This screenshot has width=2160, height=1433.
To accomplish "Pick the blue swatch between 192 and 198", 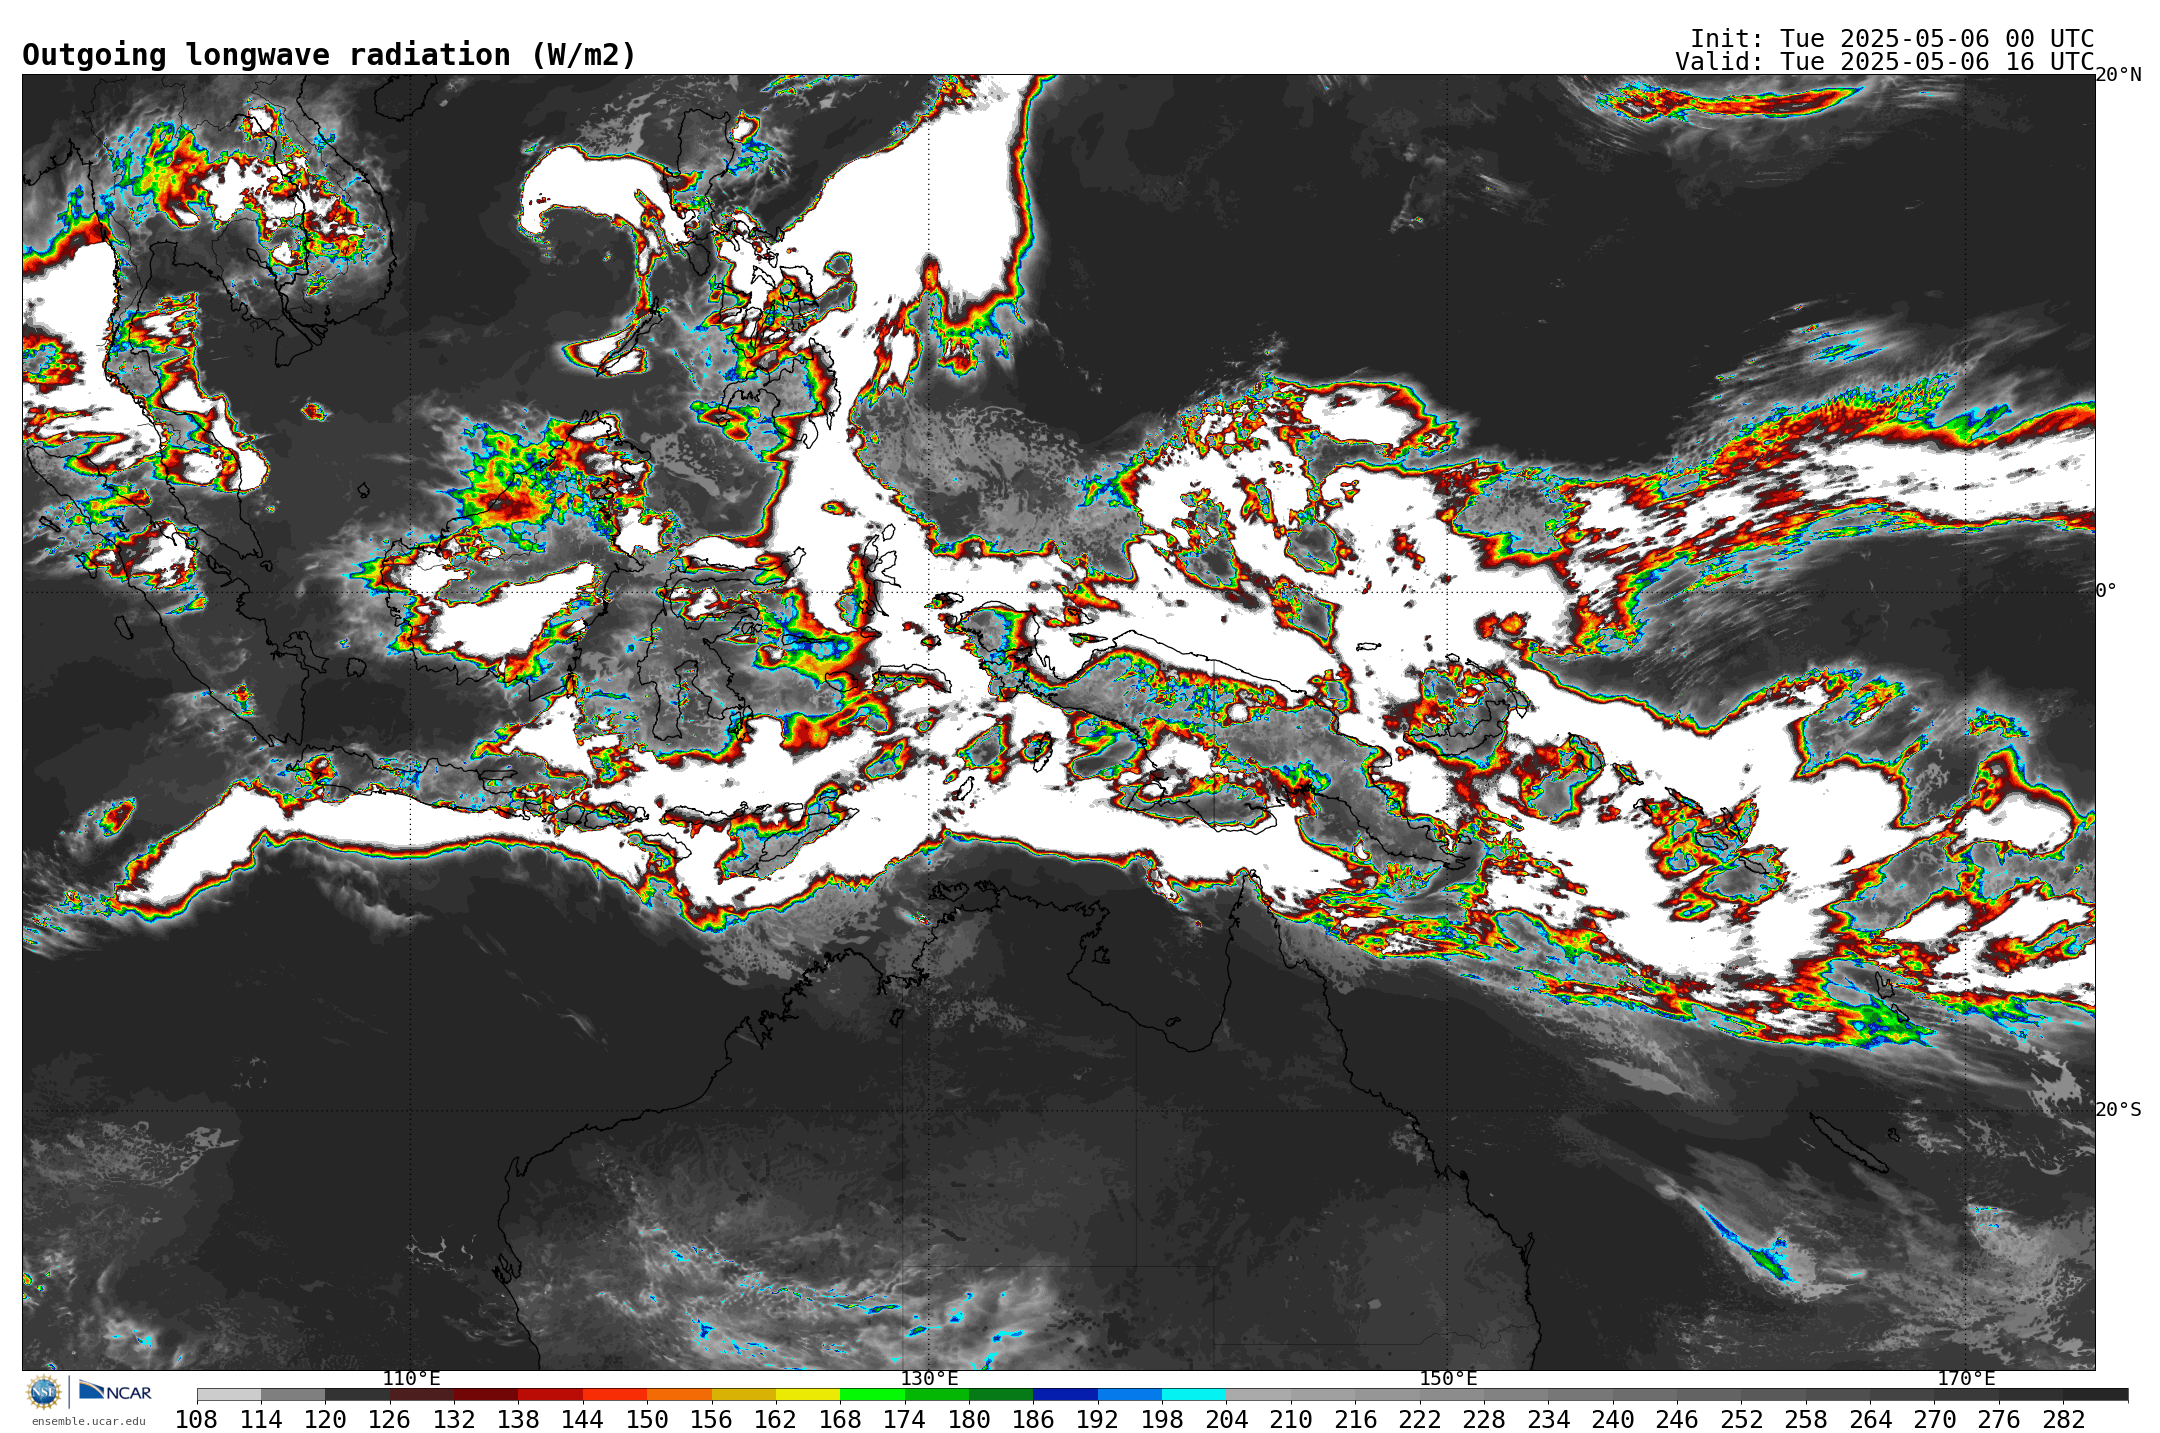I will [x=1130, y=1395].
